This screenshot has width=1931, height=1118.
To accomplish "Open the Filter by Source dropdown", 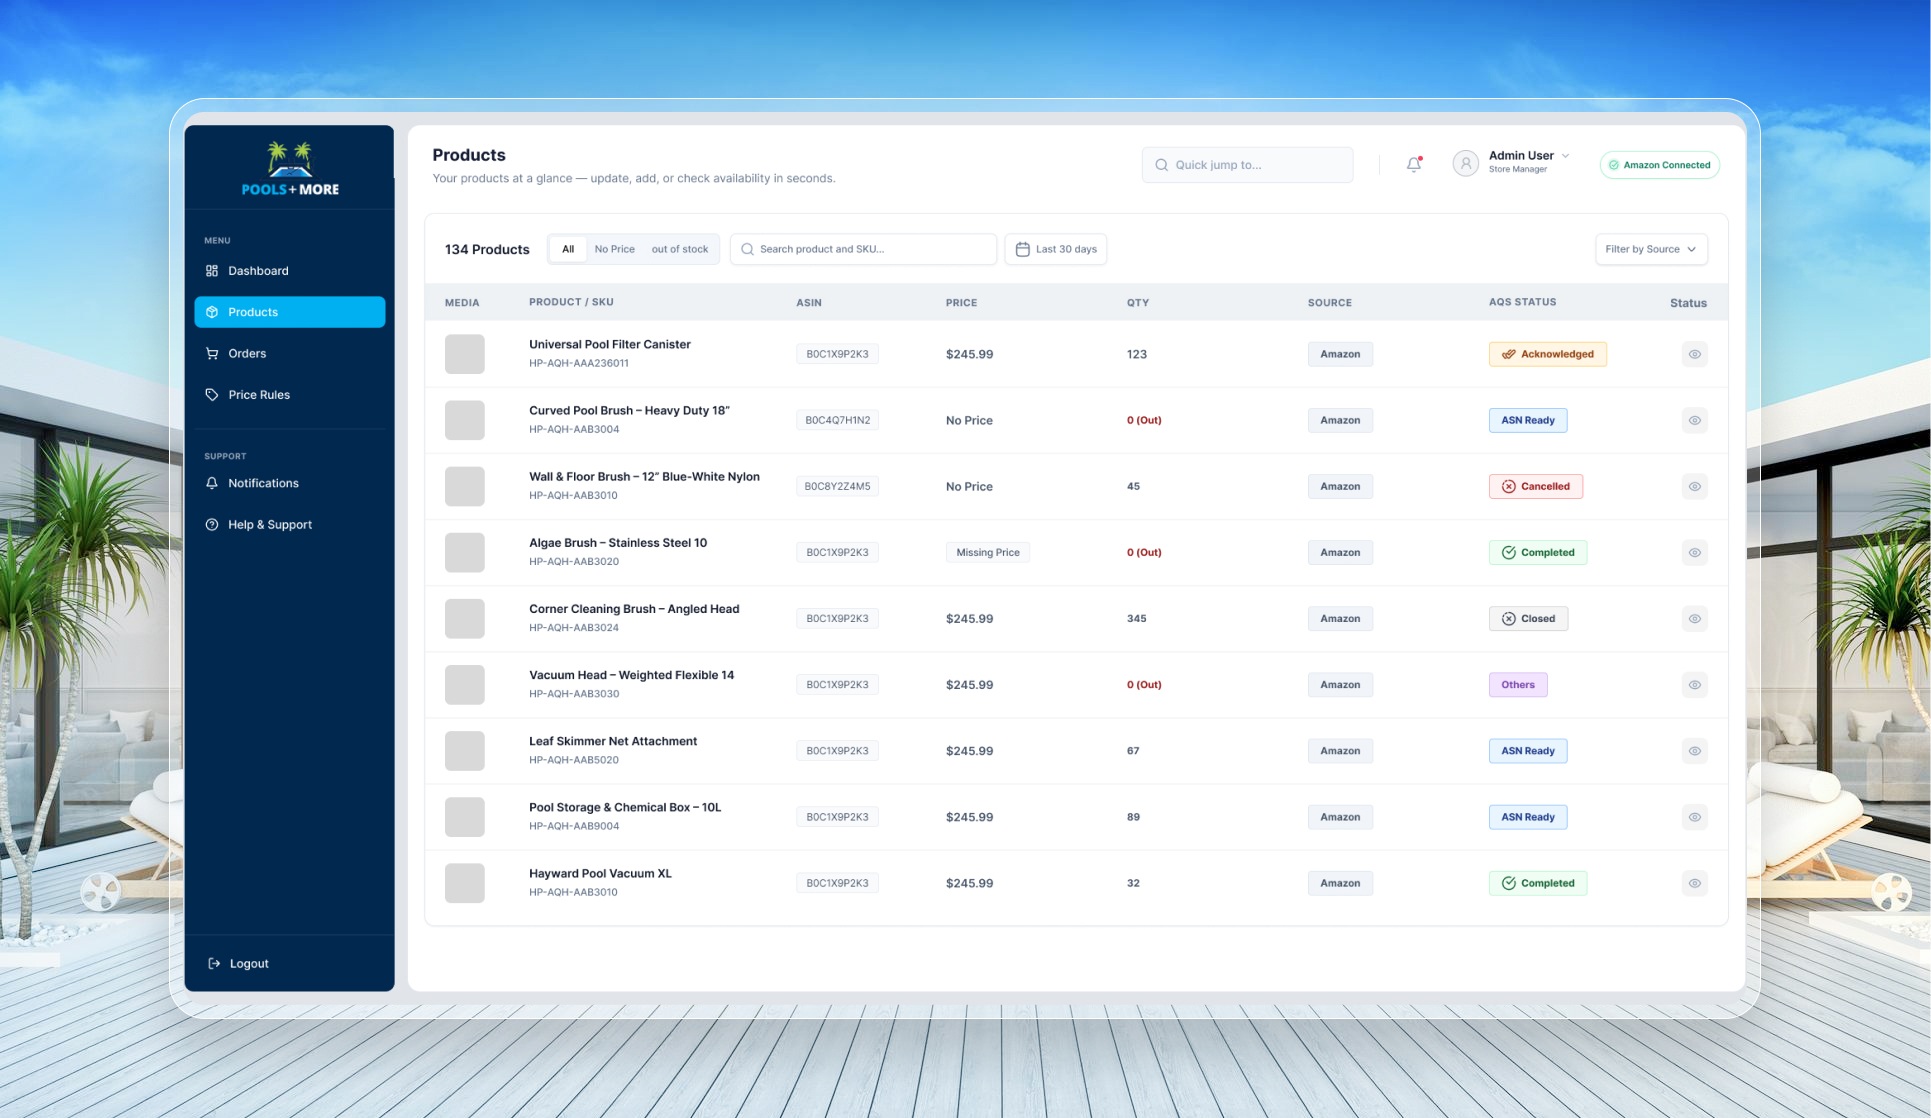I will 1650,250.
